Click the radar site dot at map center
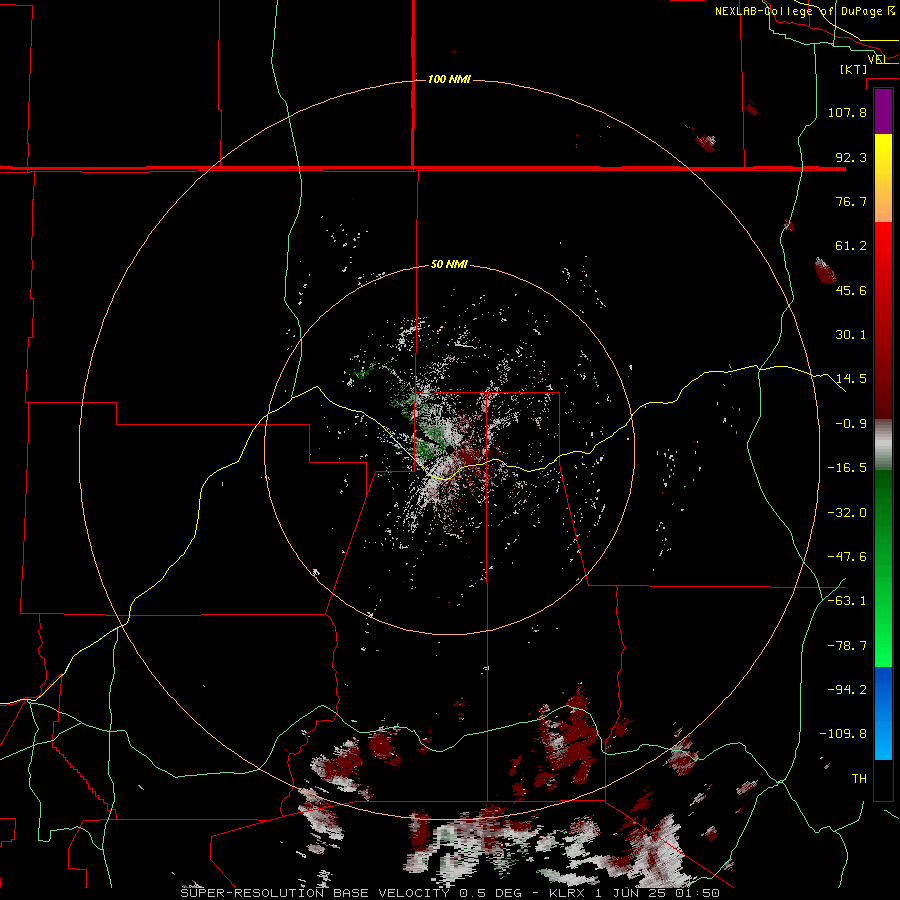Screen dimensions: 900x900 pyautogui.click(x=450, y=449)
